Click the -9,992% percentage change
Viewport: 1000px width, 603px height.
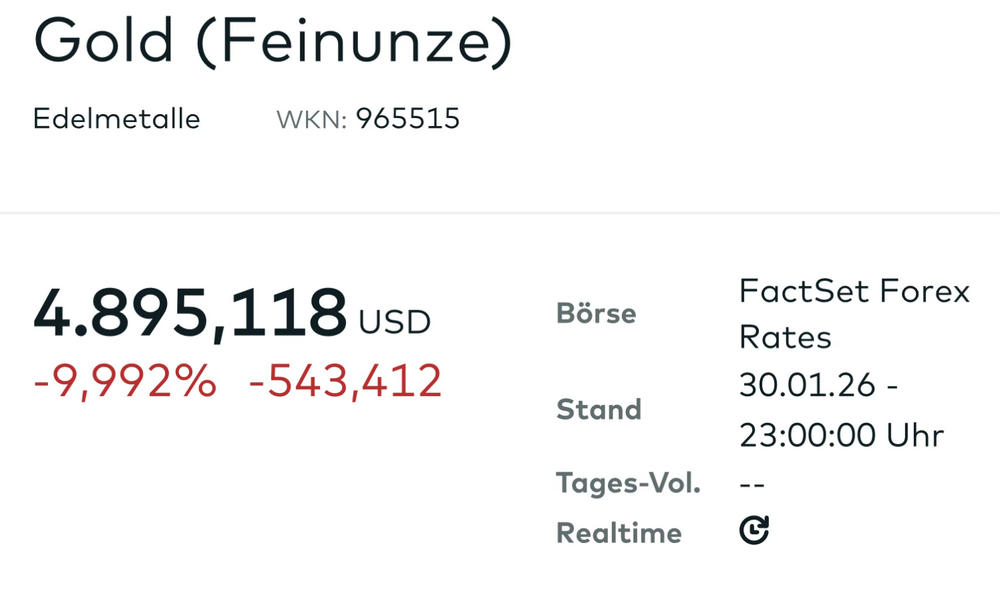[124, 380]
